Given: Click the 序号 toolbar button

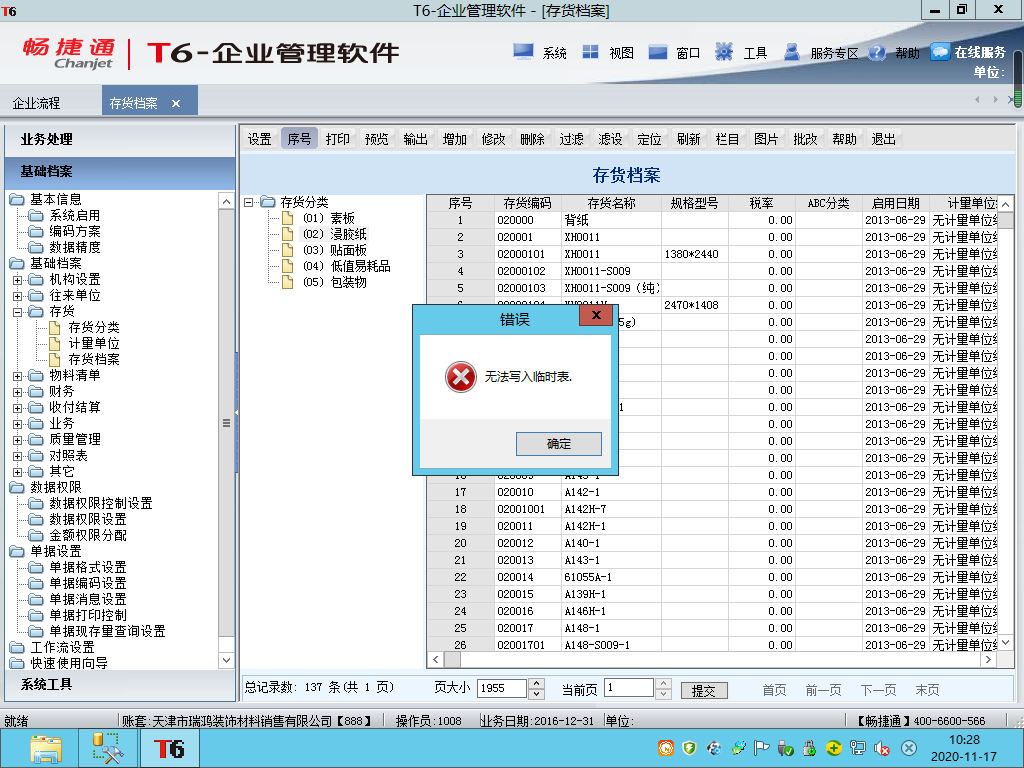Looking at the screenshot, I should pos(299,139).
